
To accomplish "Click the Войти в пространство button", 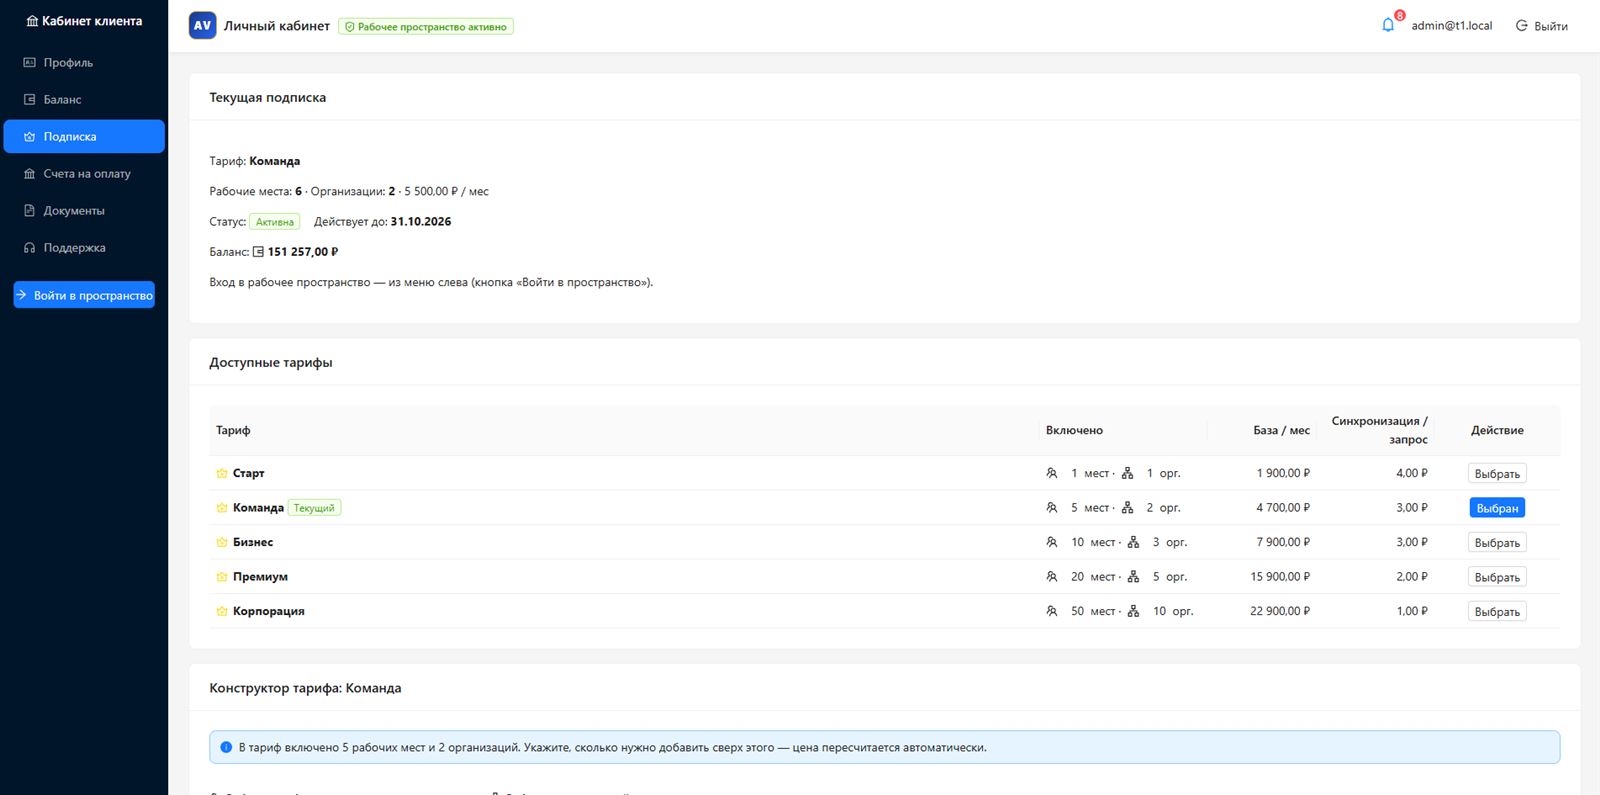I will 84,295.
